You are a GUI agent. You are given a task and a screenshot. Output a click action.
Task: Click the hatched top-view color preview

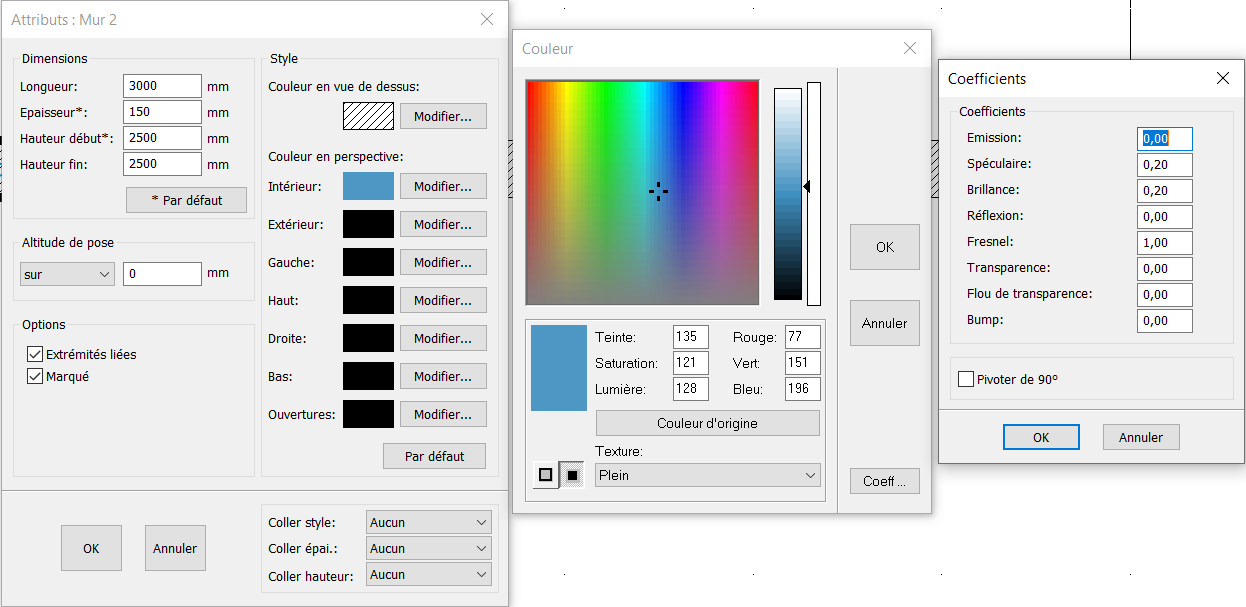(368, 116)
